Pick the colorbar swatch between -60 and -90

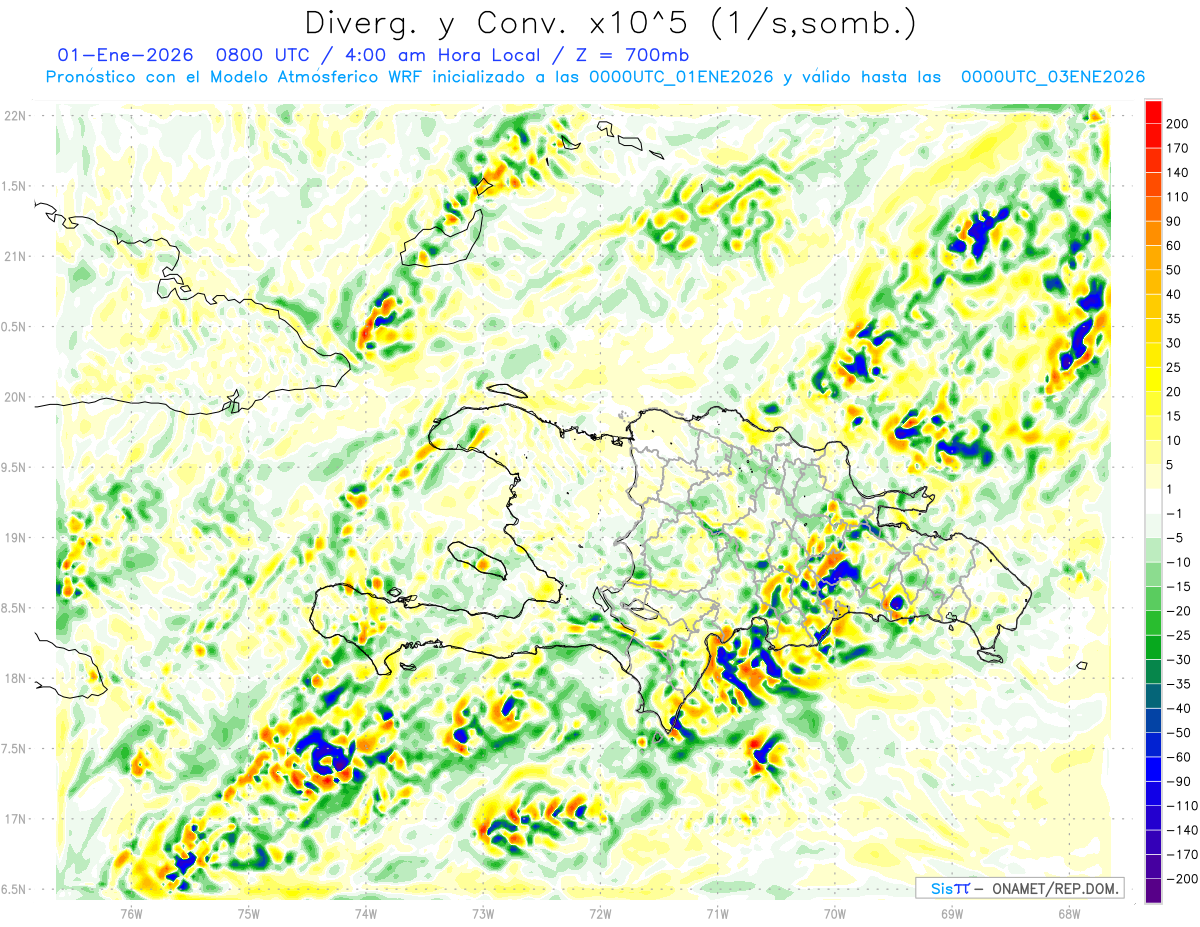point(1153,769)
